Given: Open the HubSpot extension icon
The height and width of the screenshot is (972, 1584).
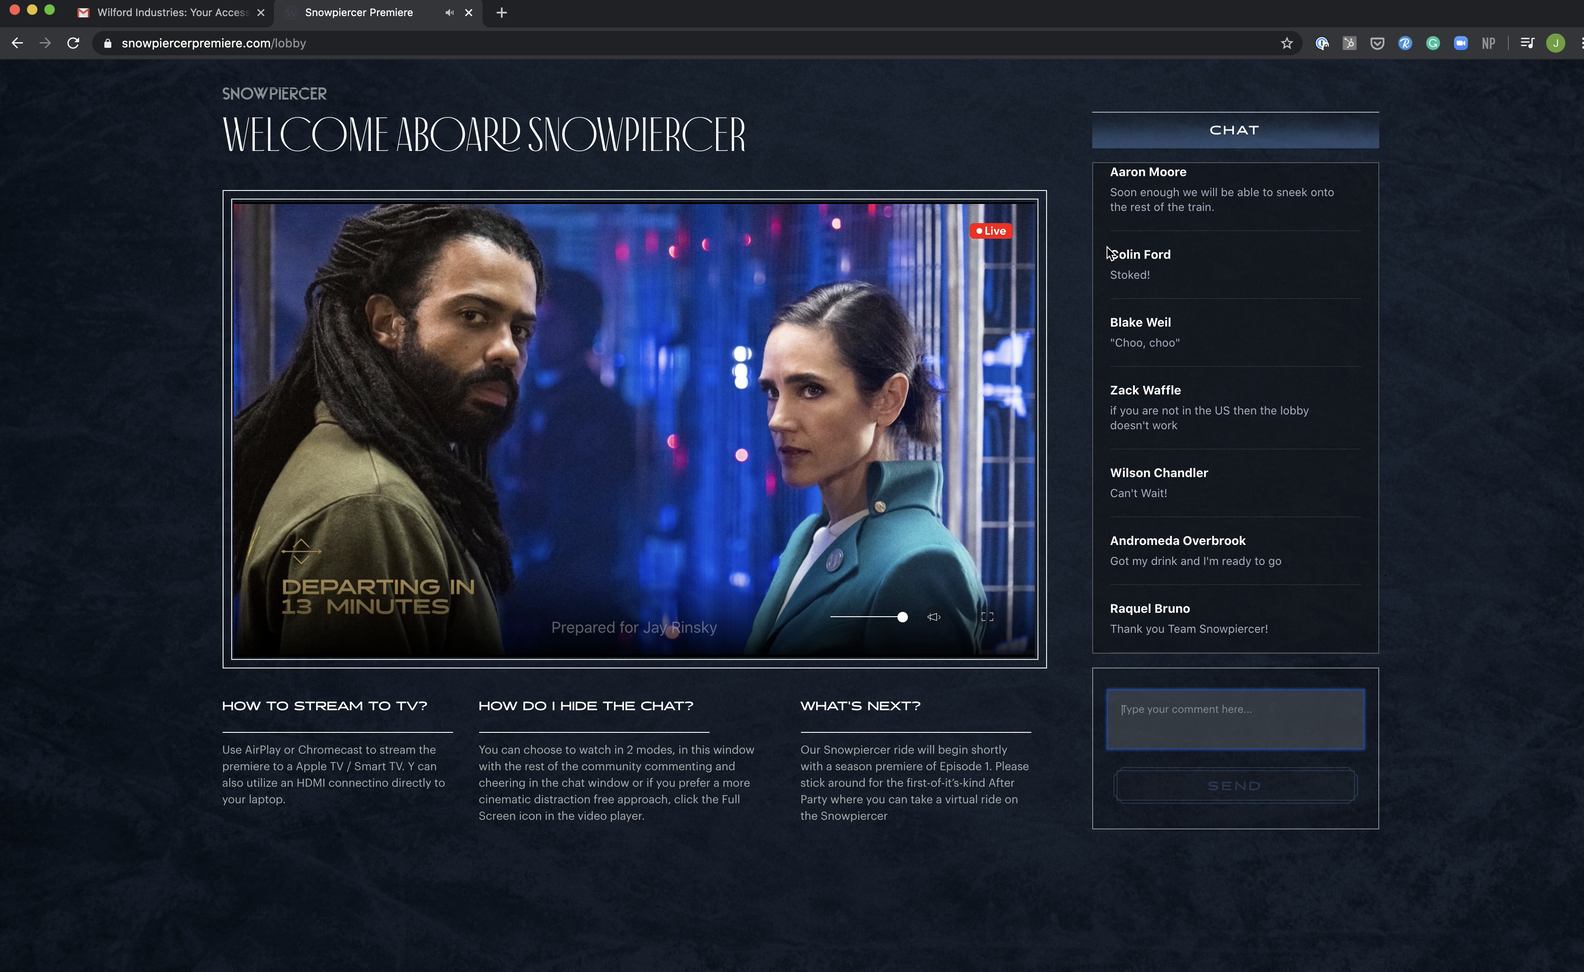Looking at the screenshot, I should coord(1349,43).
